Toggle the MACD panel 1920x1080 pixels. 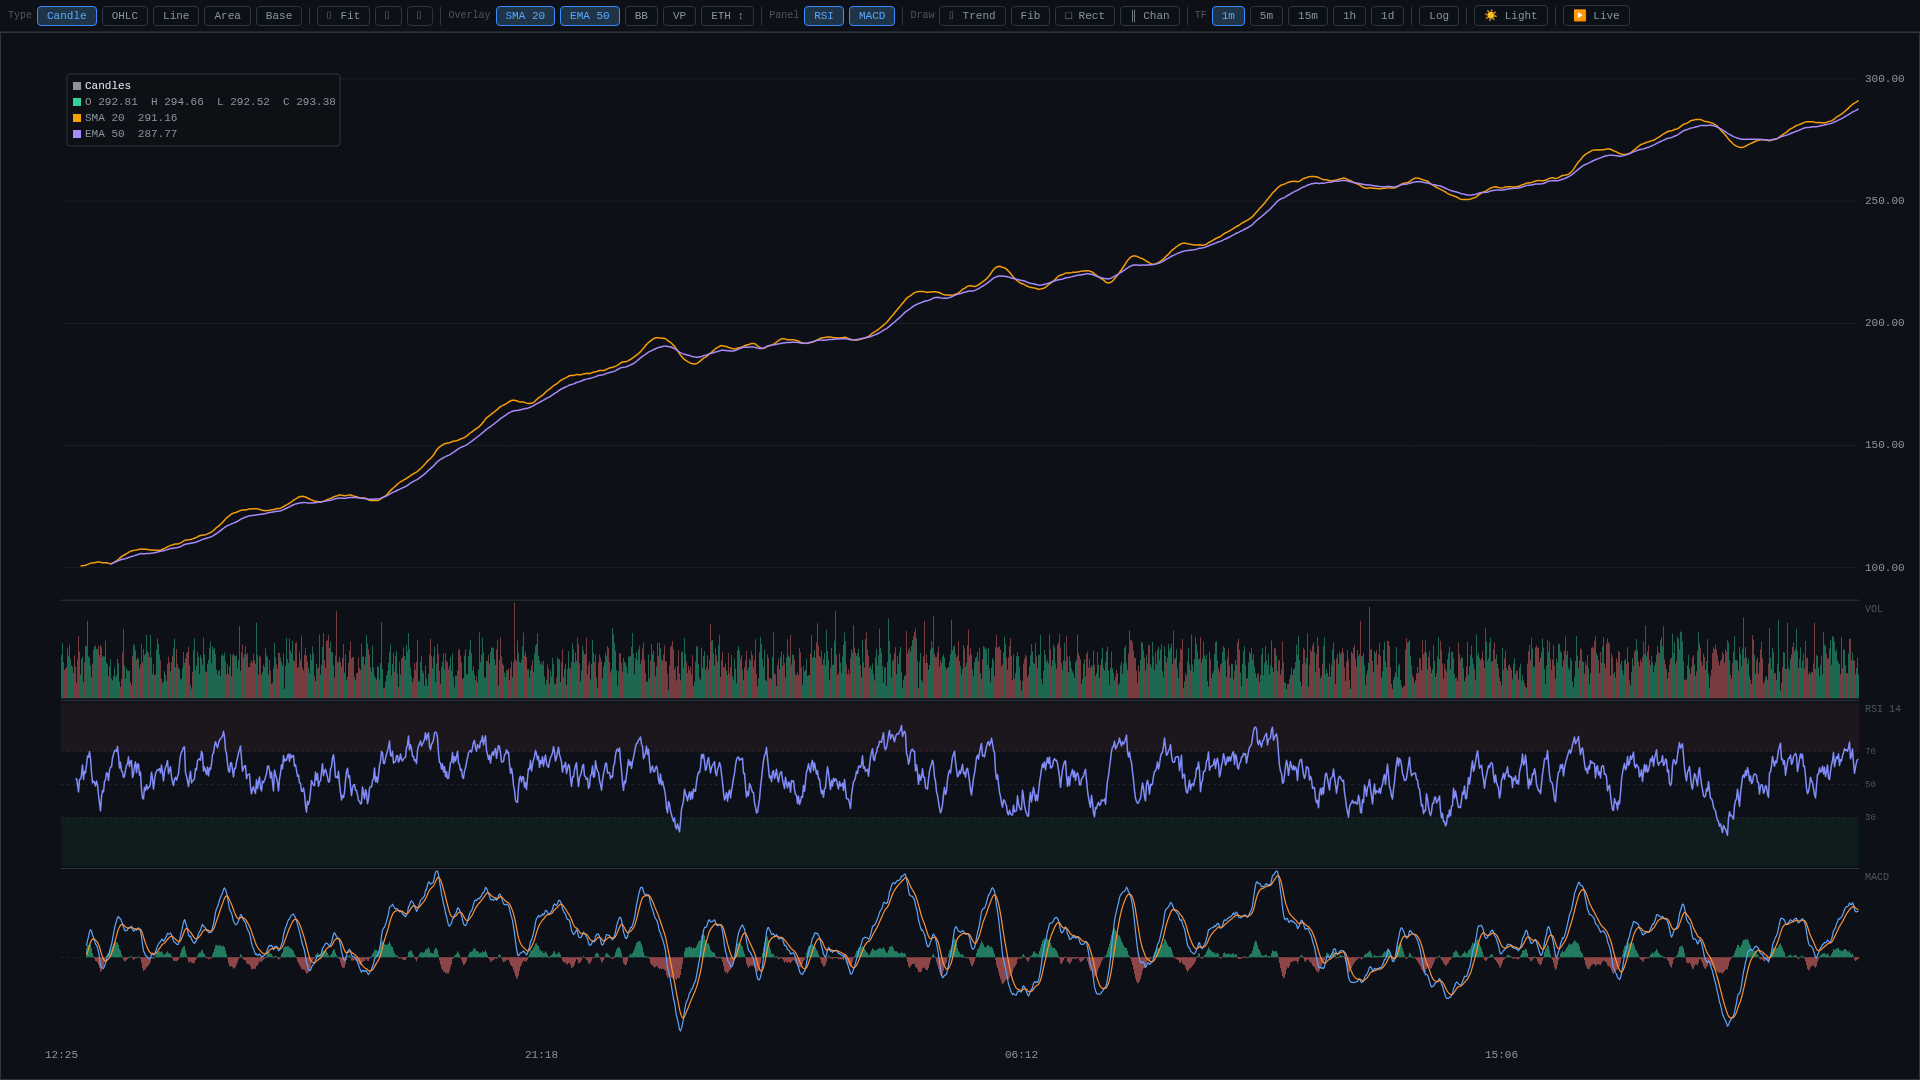tap(872, 16)
